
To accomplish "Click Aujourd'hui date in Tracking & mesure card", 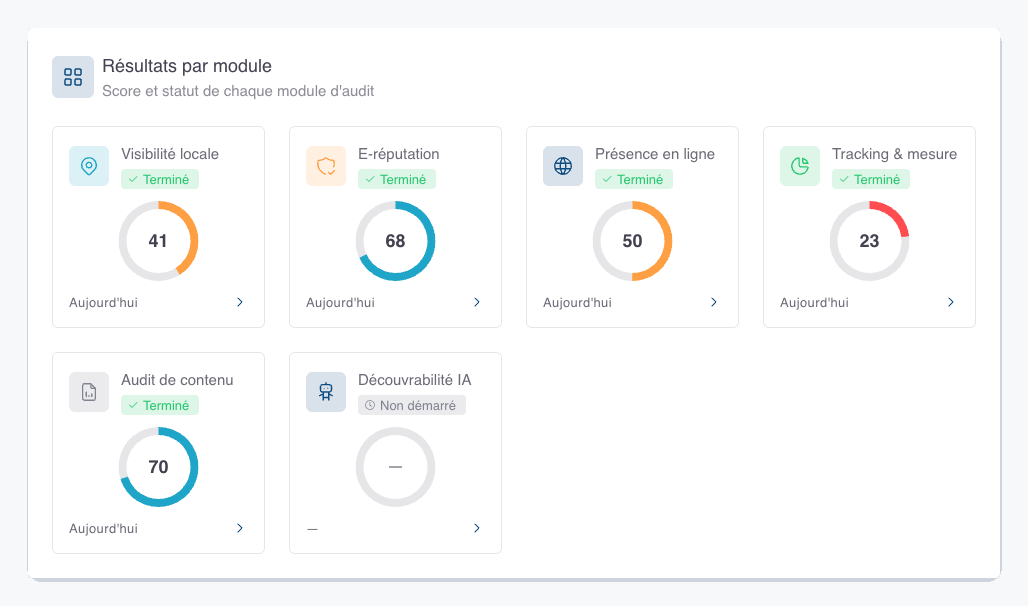I will (814, 302).
